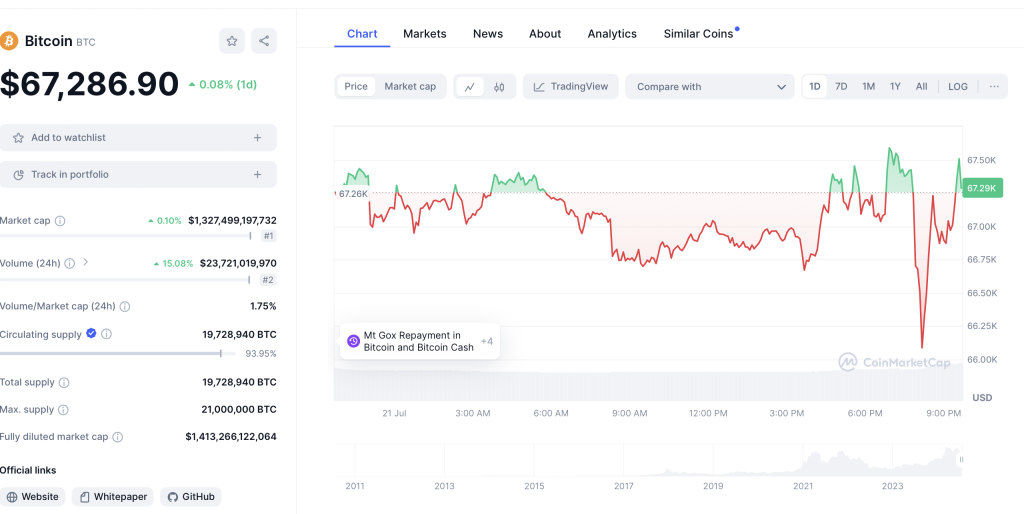Select the 7D time range
The height and width of the screenshot is (514, 1024).
(x=841, y=87)
